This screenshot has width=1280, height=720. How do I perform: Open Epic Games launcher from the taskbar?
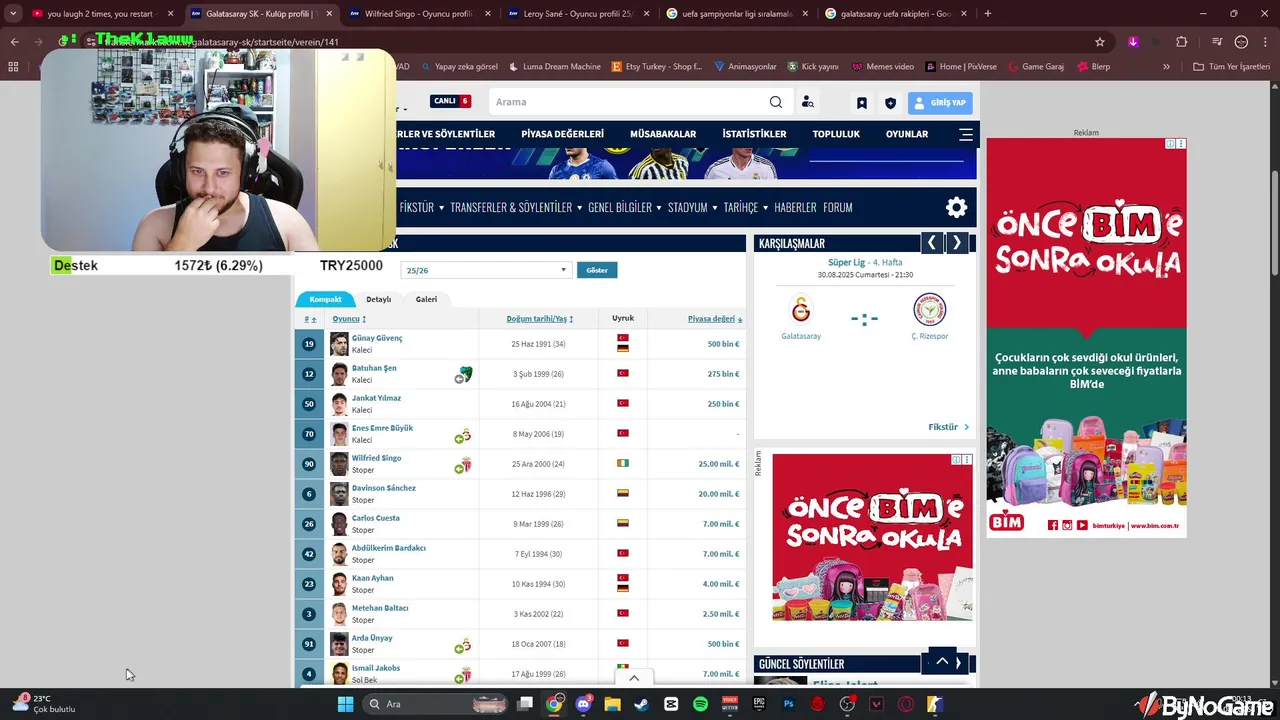pyautogui.click(x=759, y=704)
